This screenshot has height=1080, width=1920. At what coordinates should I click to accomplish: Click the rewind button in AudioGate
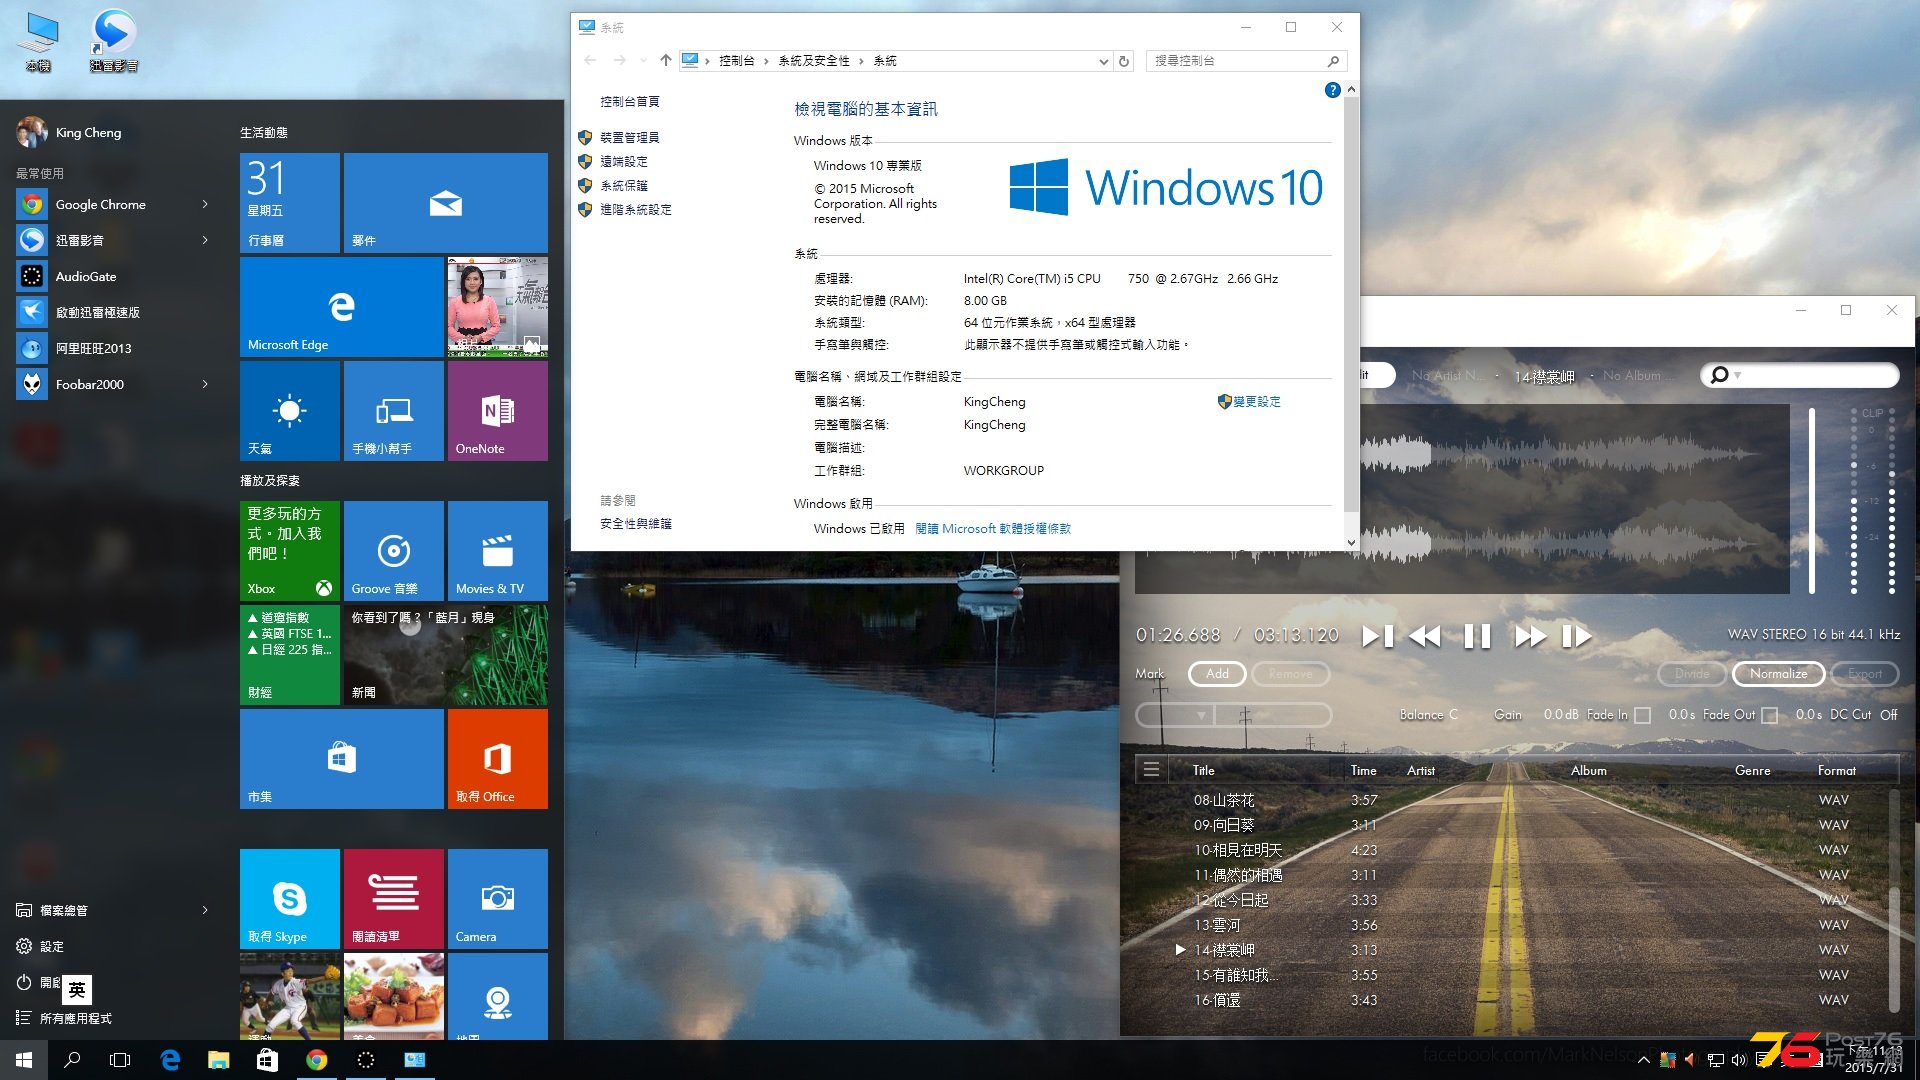click(x=1425, y=636)
